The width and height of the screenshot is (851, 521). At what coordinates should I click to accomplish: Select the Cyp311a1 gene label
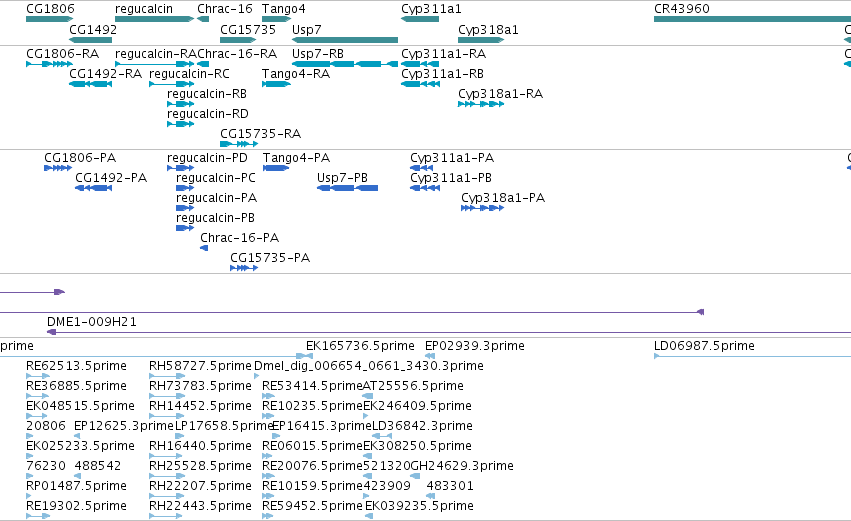point(431,9)
